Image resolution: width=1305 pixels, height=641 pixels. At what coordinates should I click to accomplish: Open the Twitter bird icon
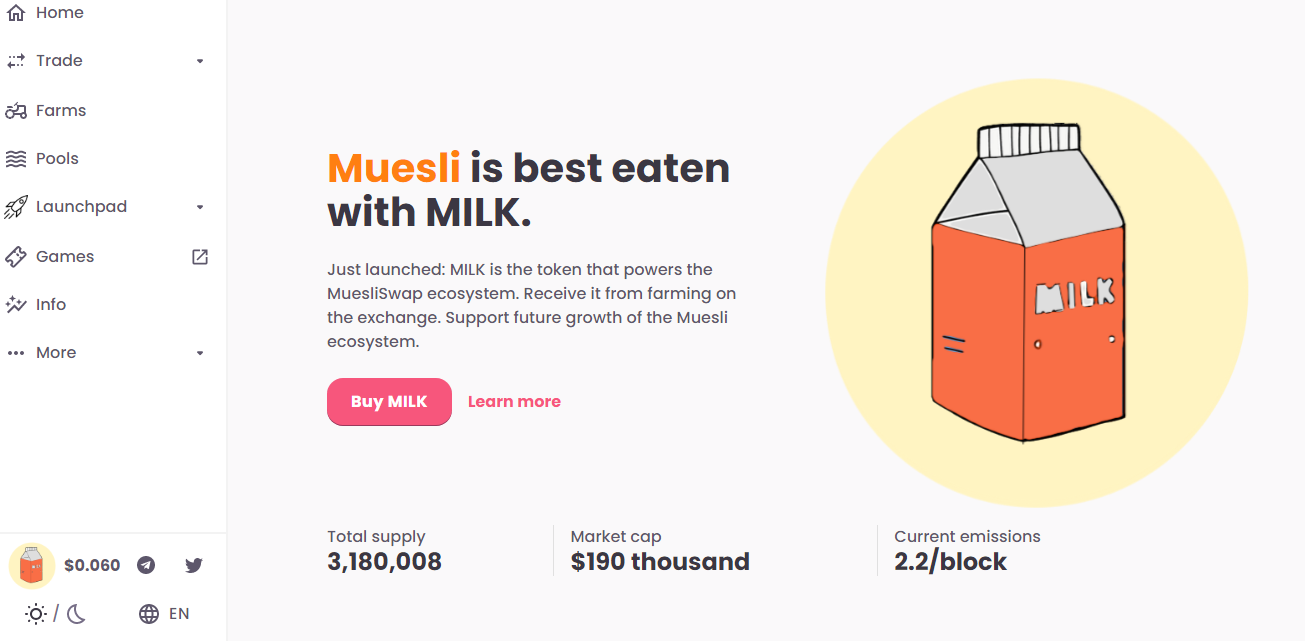click(x=194, y=565)
